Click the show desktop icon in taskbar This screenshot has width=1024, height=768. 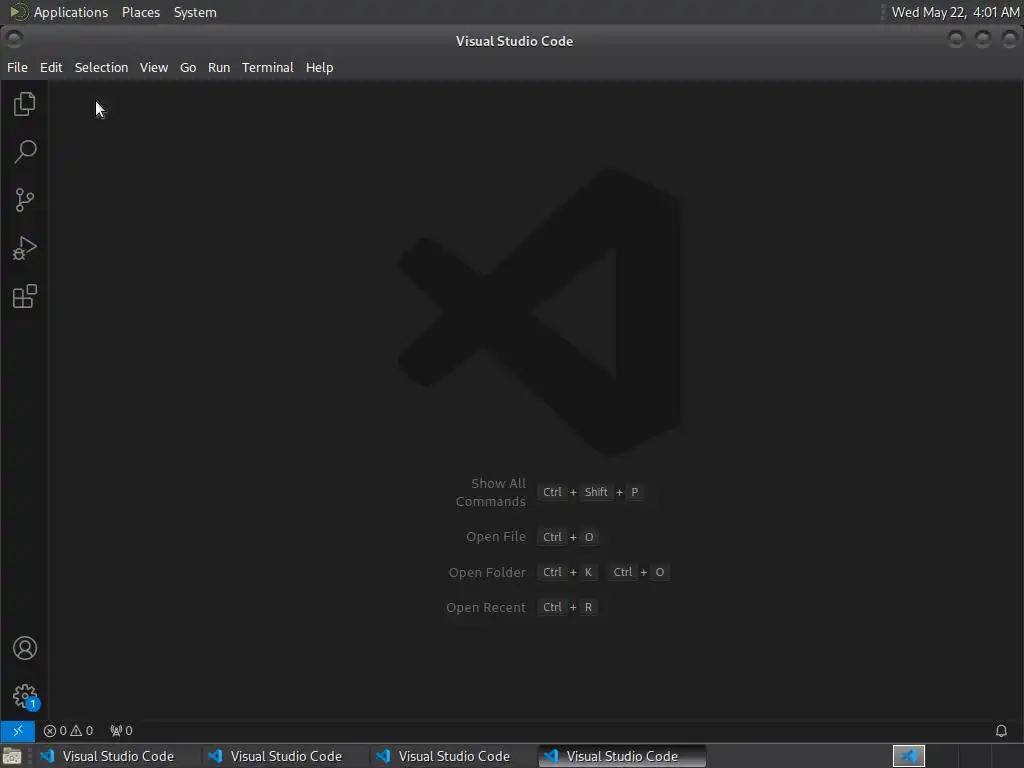(12, 756)
